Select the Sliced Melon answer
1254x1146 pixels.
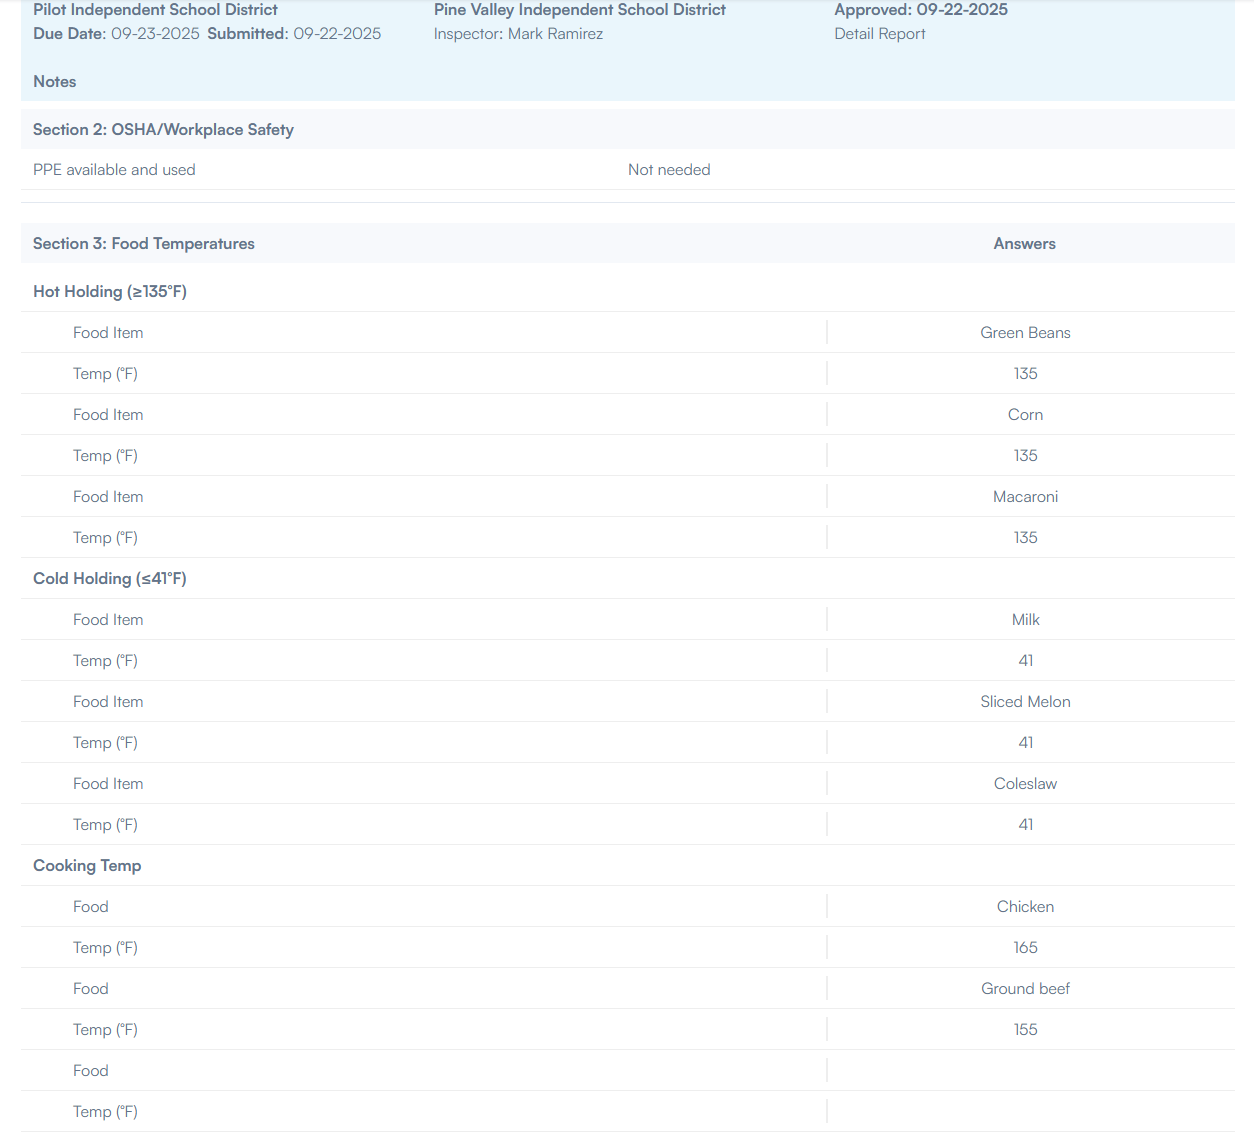tap(1025, 702)
